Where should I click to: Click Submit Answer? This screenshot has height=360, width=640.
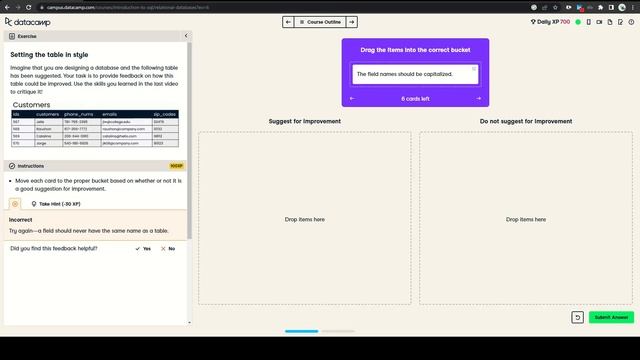[611, 317]
